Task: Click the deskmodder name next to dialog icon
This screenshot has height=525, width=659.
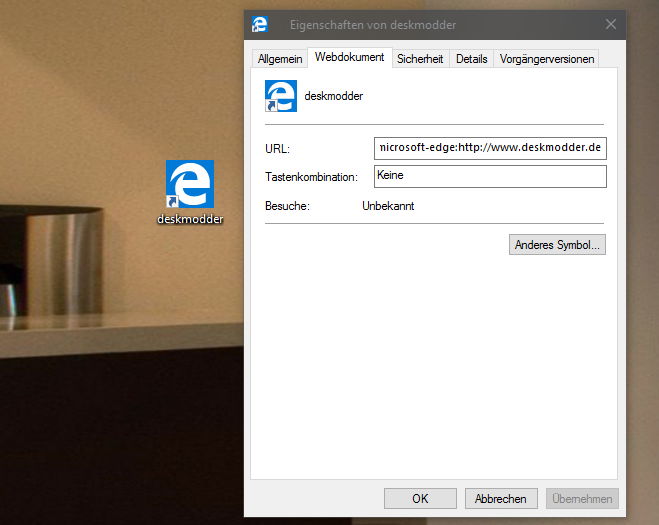Action: 334,96
